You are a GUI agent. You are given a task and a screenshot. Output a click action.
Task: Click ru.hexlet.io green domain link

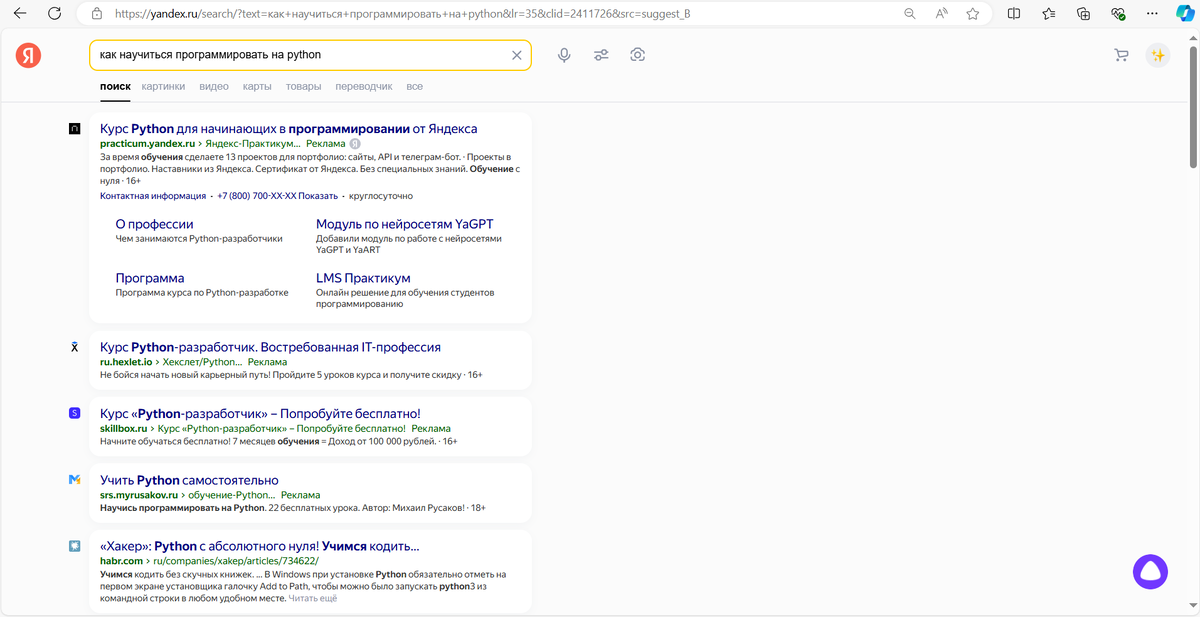coord(126,362)
